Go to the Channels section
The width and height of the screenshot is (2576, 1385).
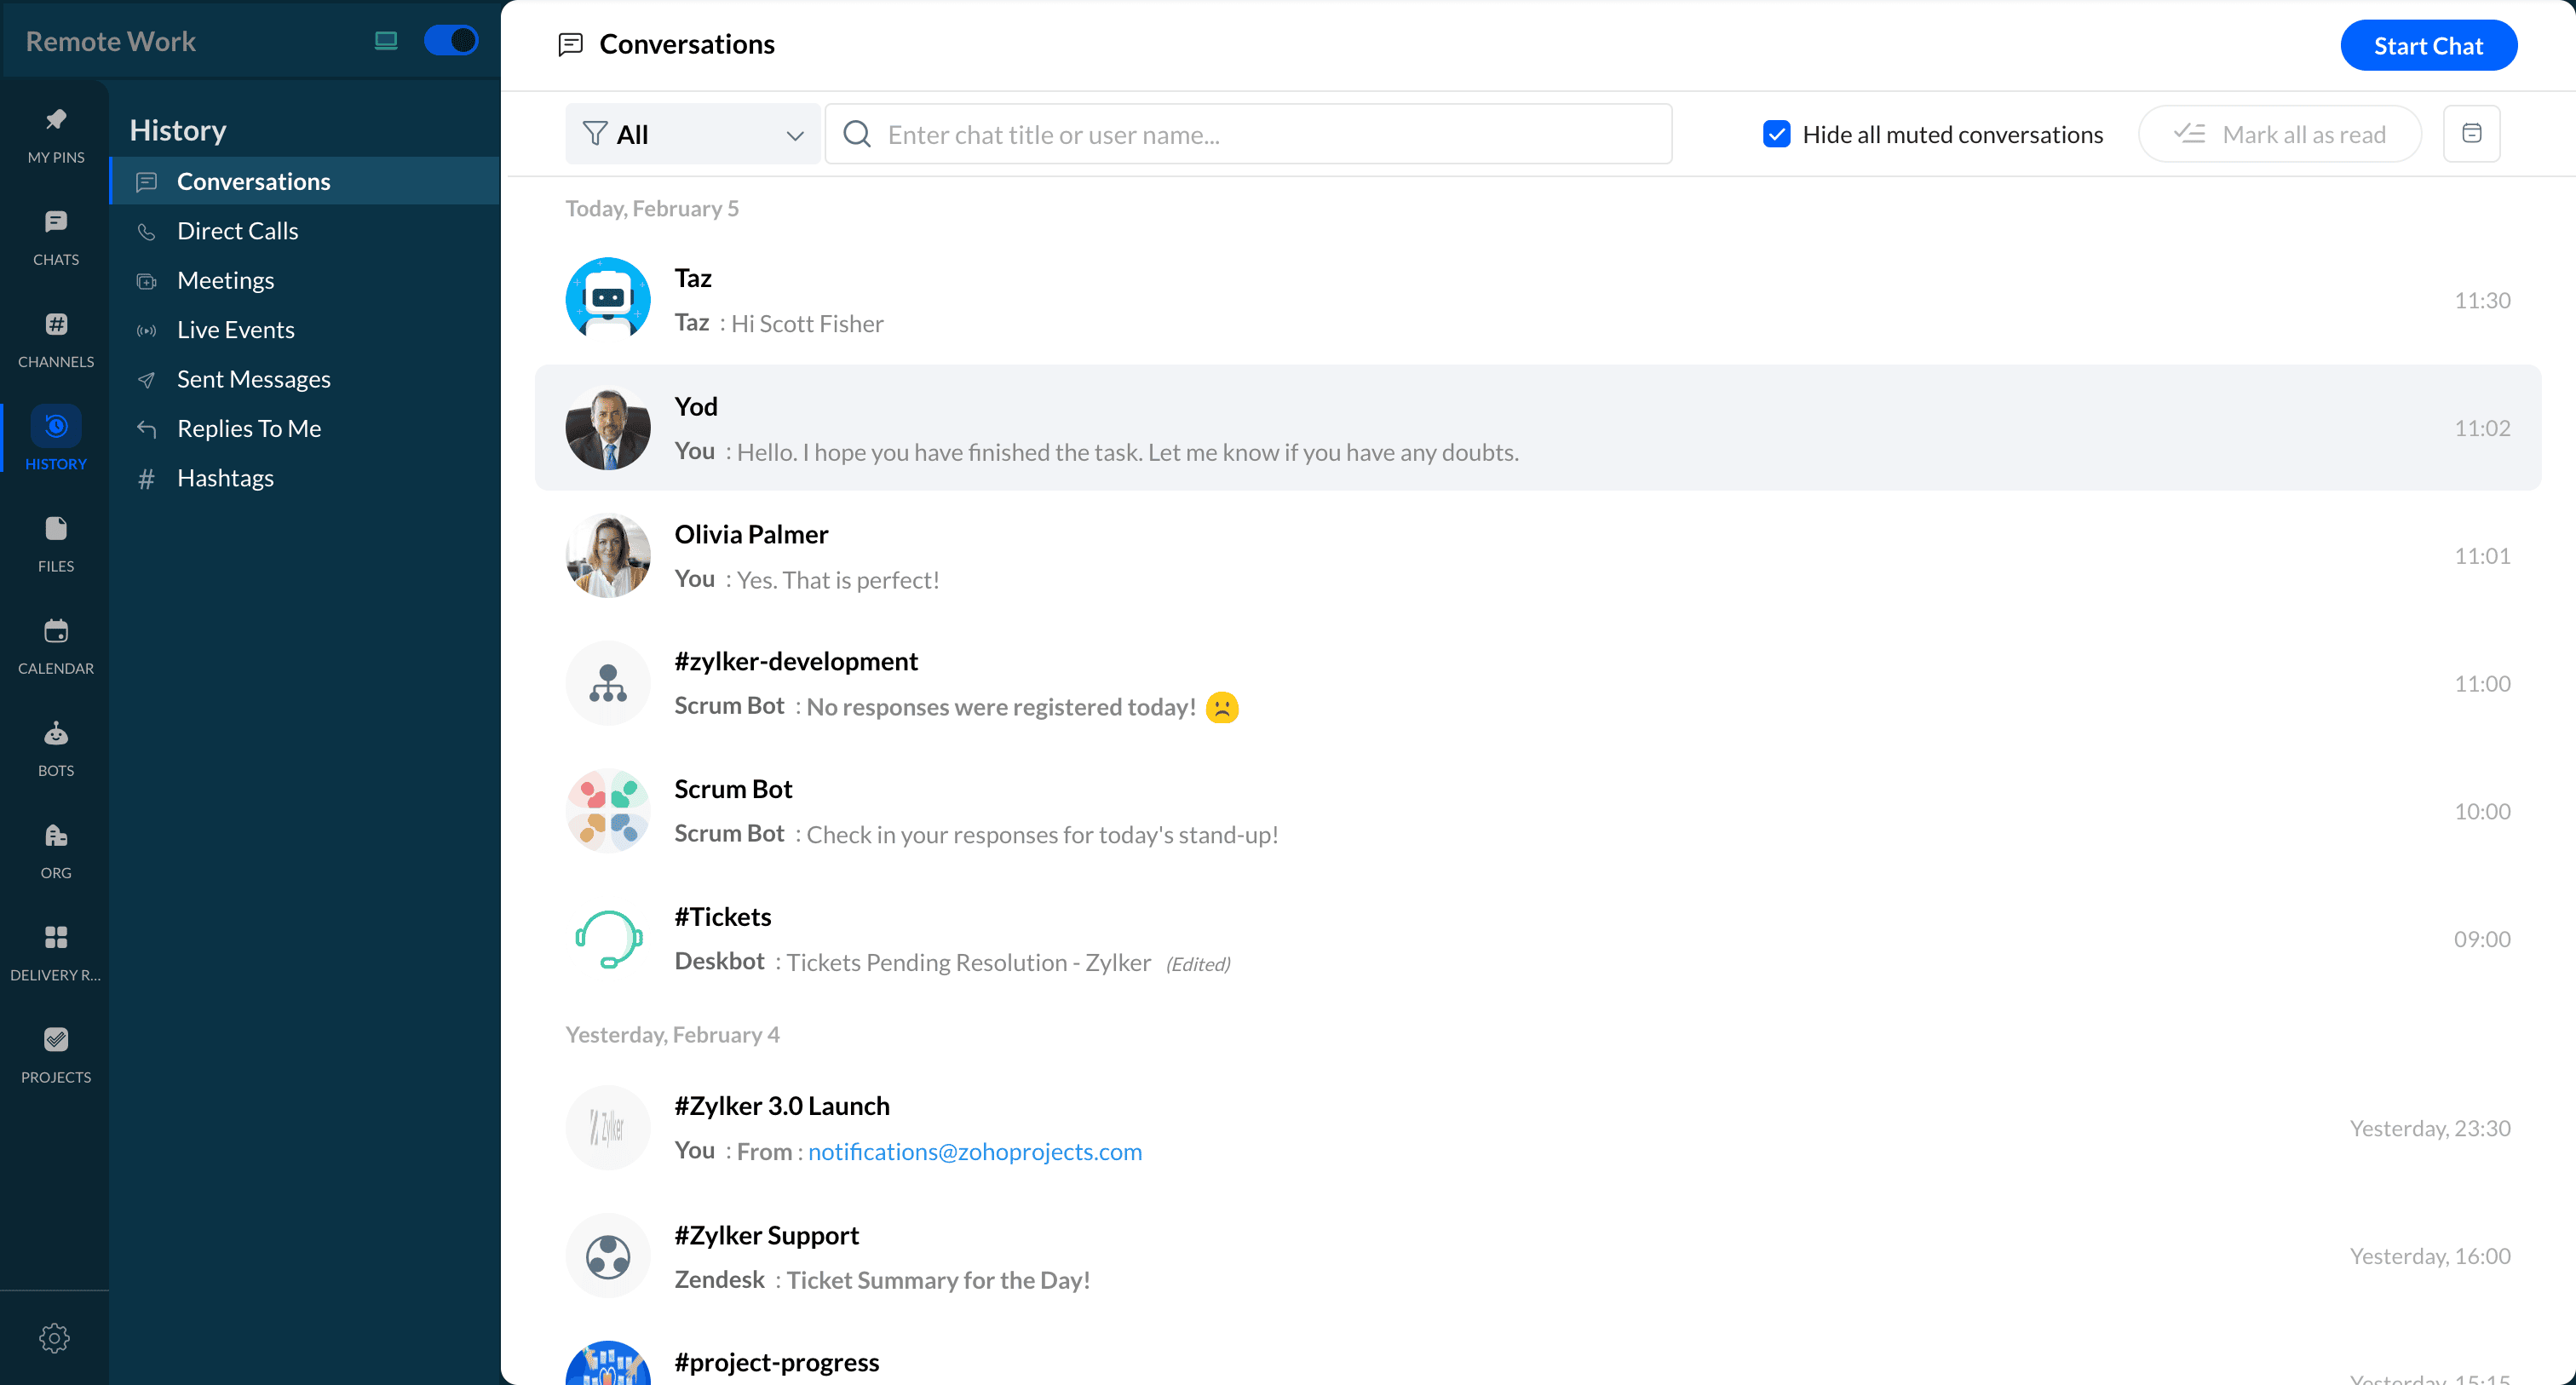(56, 340)
